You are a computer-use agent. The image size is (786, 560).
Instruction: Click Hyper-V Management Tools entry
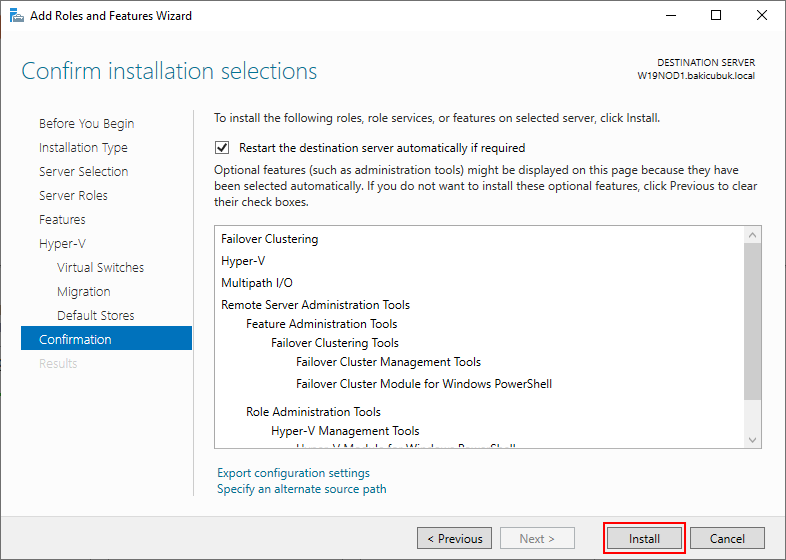345,431
